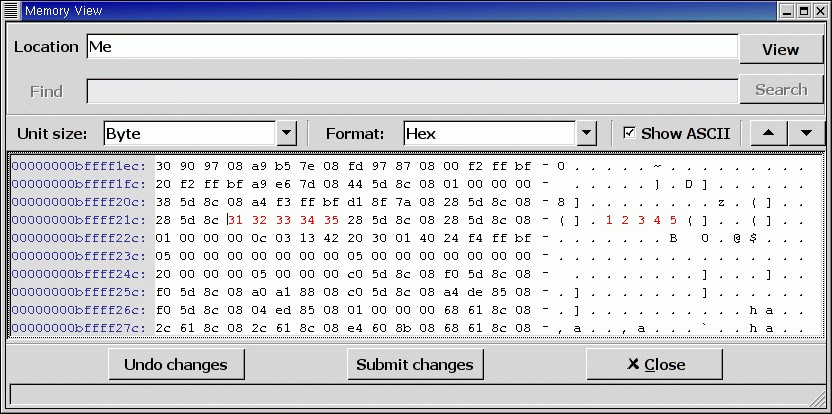Click hex byte d1 in bffff20c row
The image size is (832, 414).
click(355, 202)
